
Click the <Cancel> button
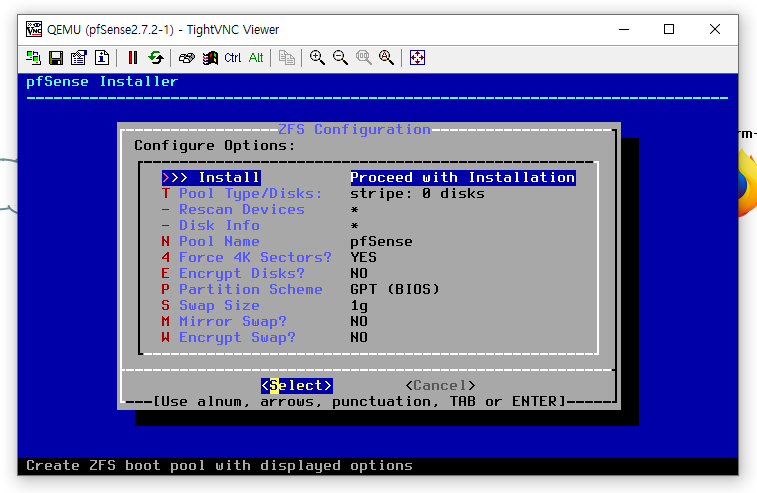440,385
